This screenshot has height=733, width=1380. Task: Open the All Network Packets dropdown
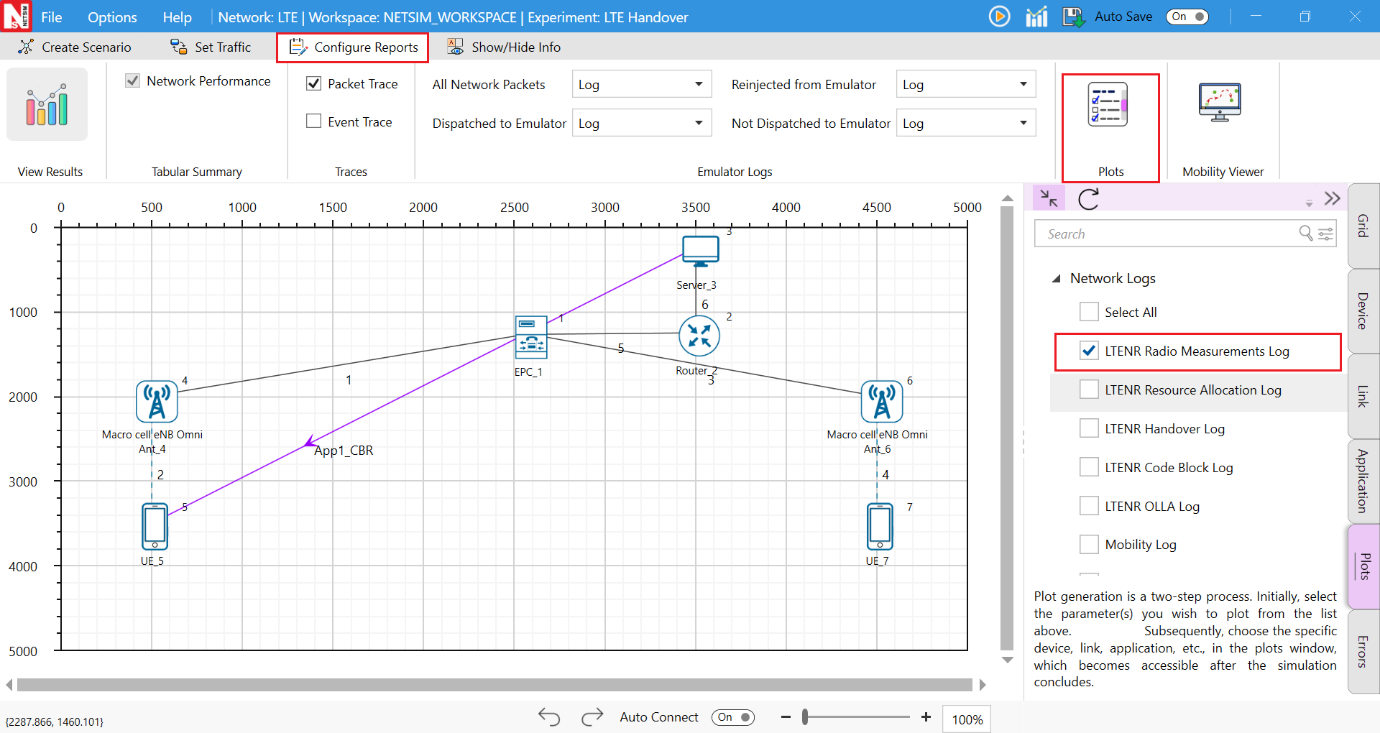click(641, 85)
